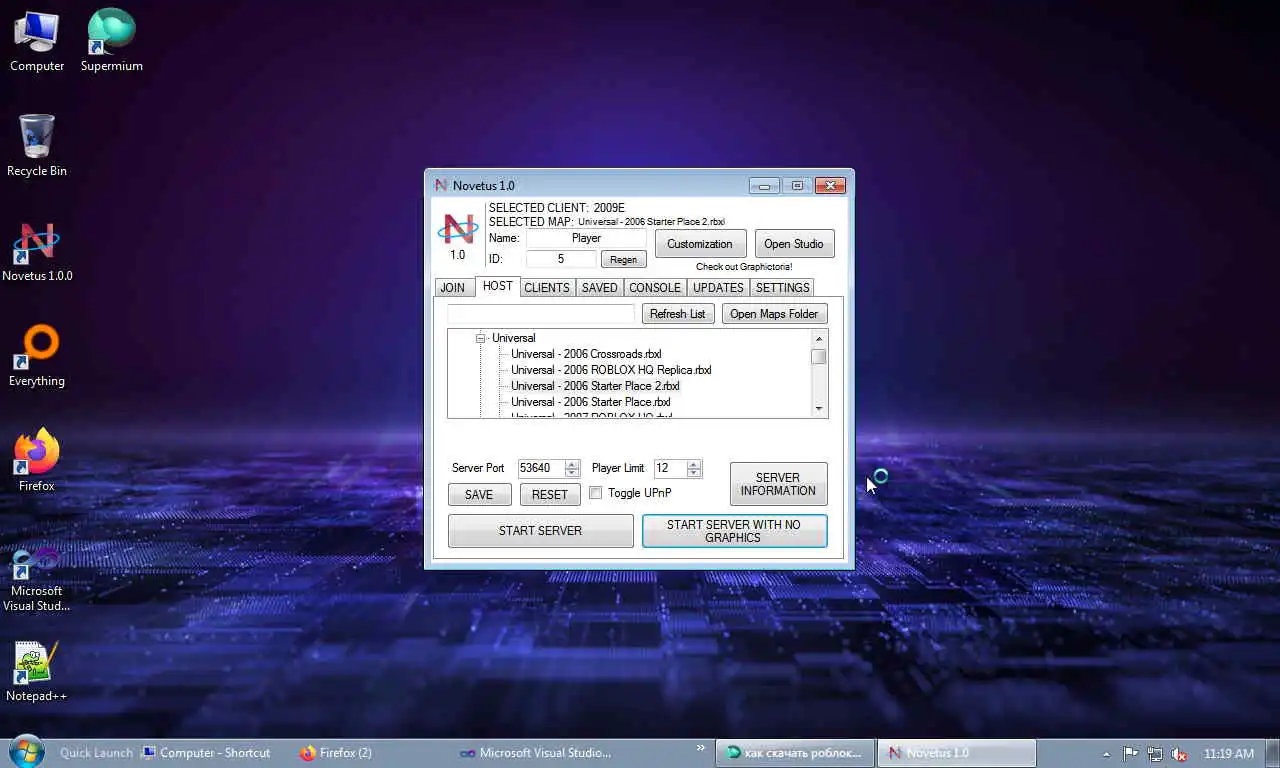Toggle the UPnP checkbox
Viewport: 1280px width, 768px height.
[x=596, y=493]
